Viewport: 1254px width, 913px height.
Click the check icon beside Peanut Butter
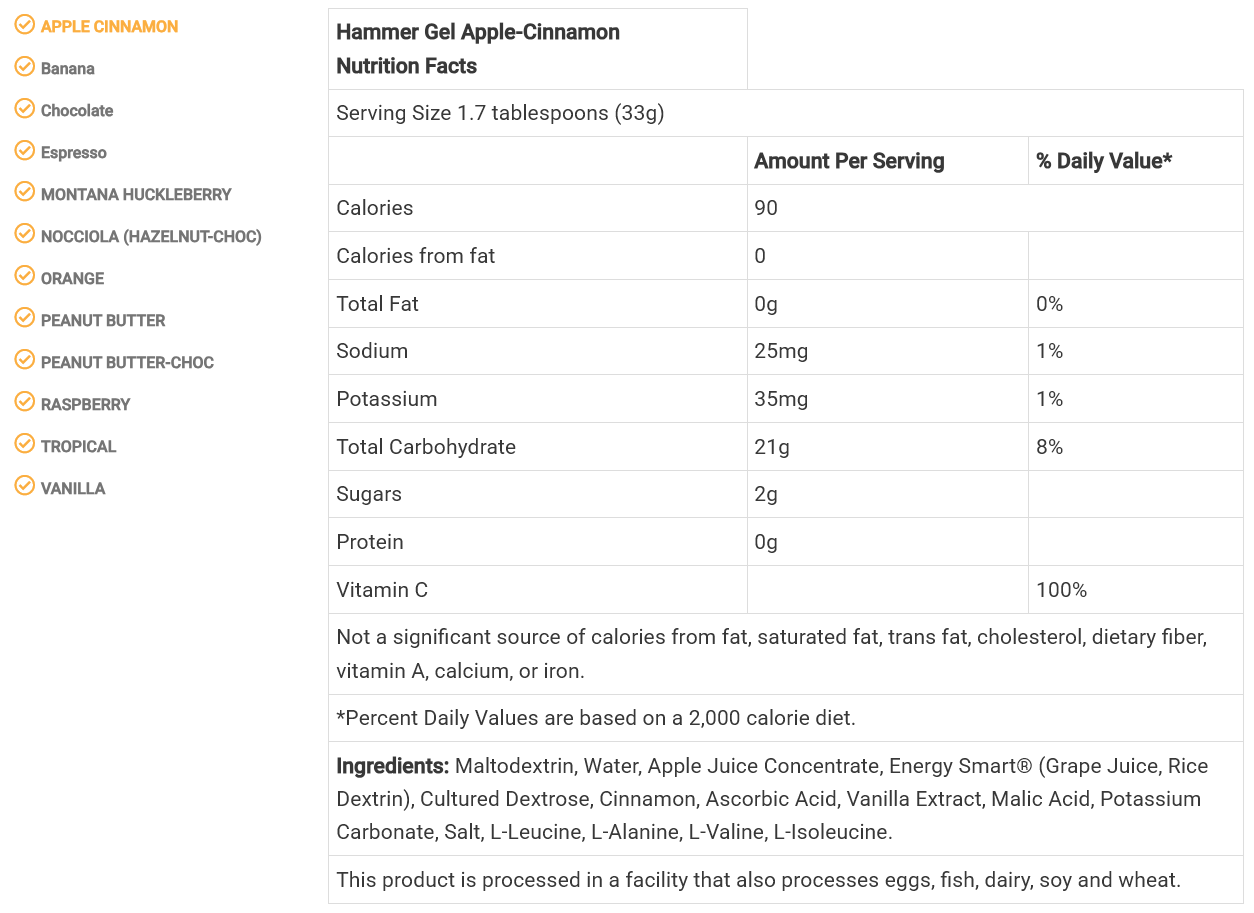click(25, 319)
